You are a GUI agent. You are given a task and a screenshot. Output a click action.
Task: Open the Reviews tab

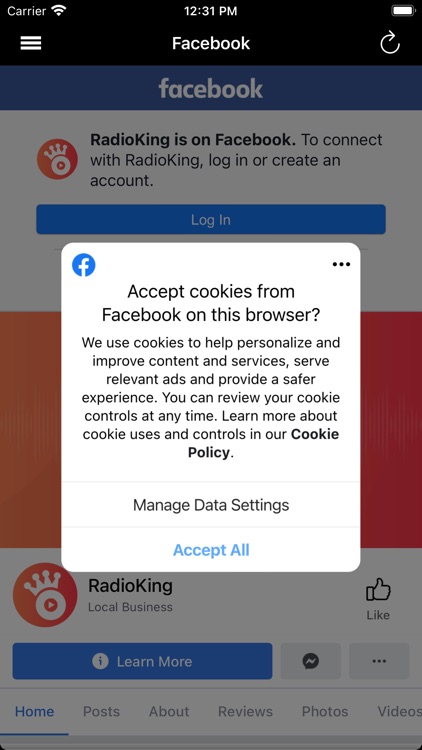click(245, 711)
